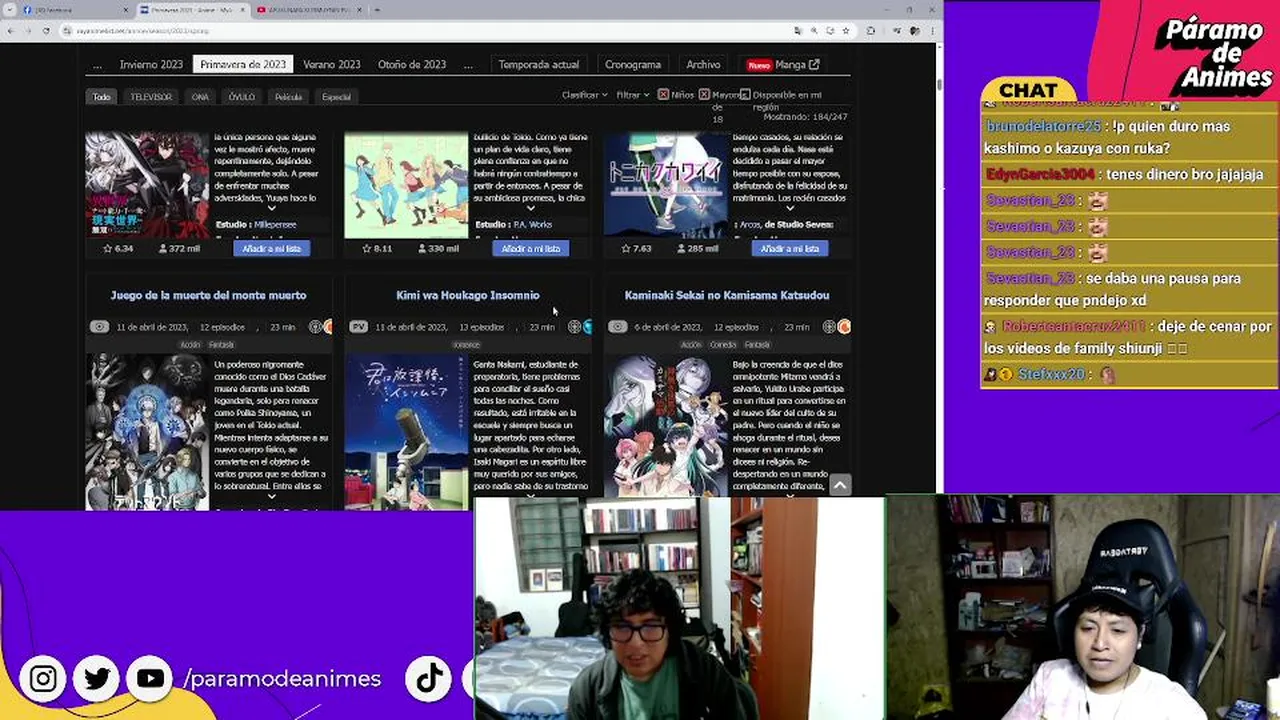The width and height of the screenshot is (1280, 720).
Task: Toggle Disponible en mi región checkbox
Action: click(x=745, y=95)
